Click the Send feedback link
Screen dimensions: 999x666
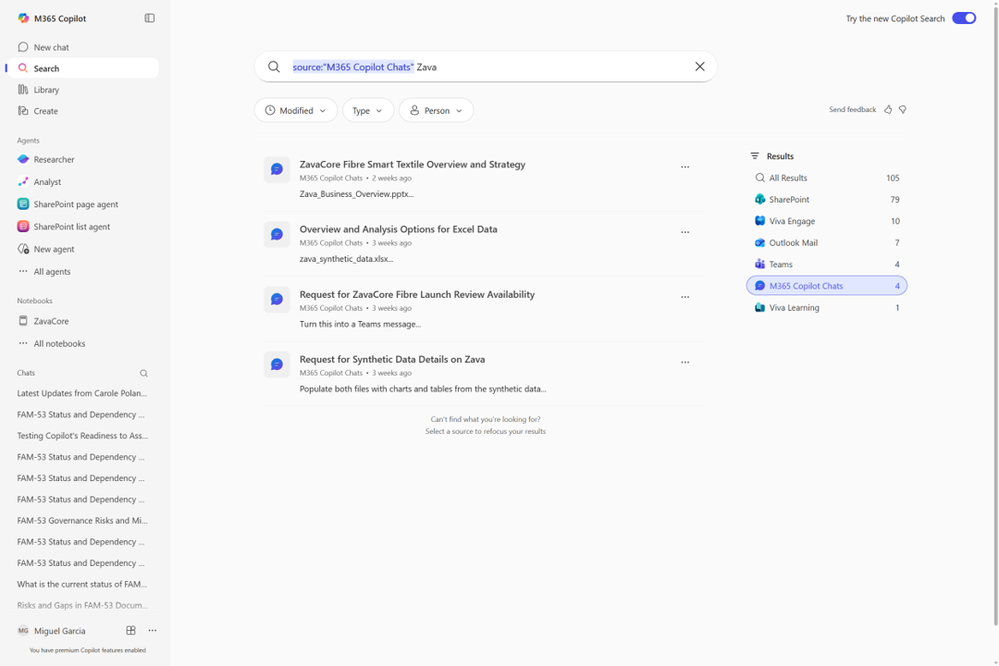[852, 109]
